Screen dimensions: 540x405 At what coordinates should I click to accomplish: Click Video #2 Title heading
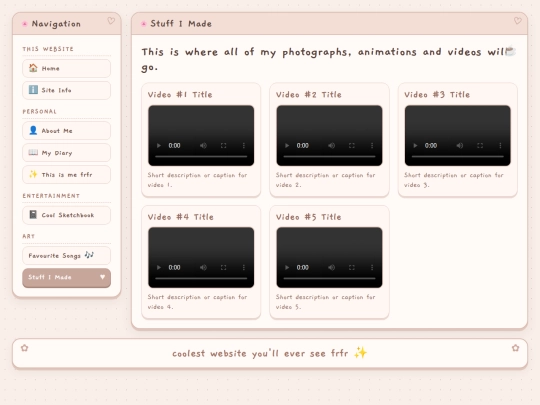[x=309, y=95]
